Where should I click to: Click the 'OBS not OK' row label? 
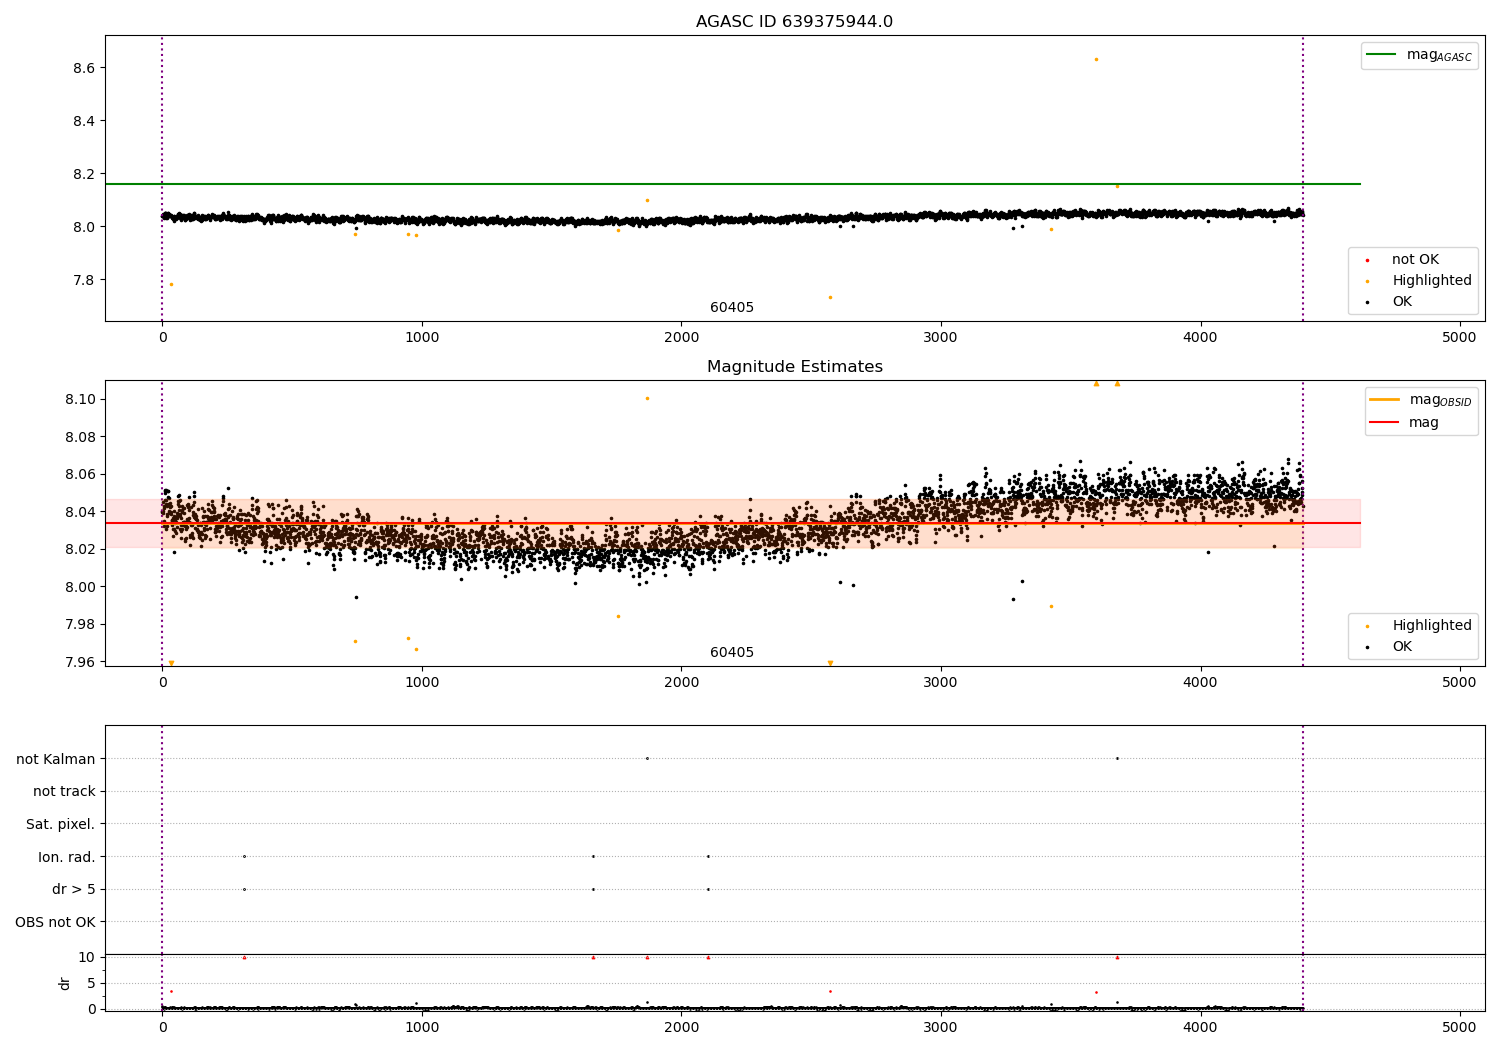56,922
